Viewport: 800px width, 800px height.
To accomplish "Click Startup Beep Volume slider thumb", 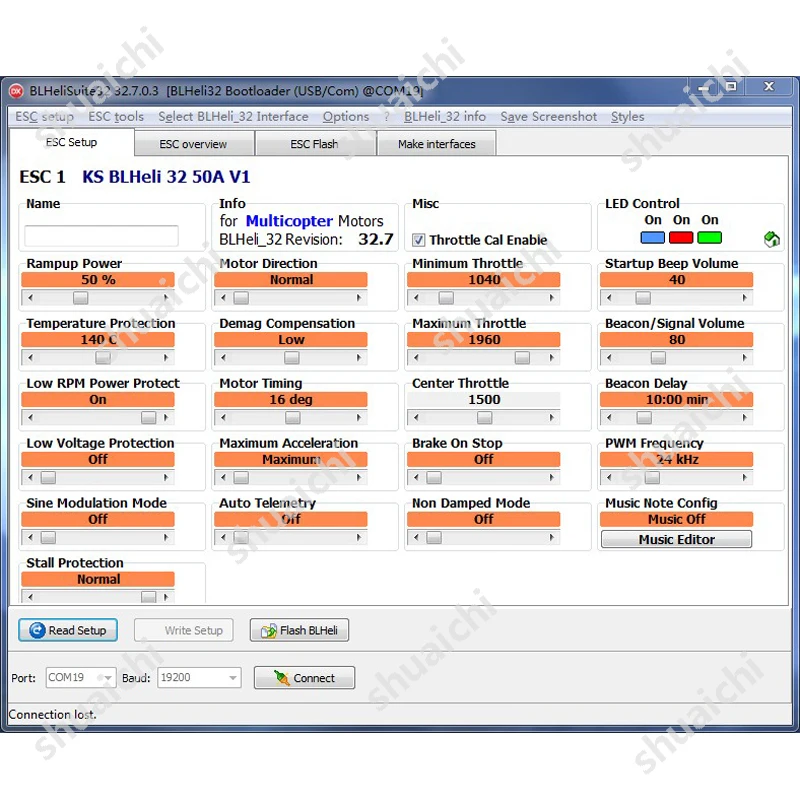I will click(x=643, y=297).
